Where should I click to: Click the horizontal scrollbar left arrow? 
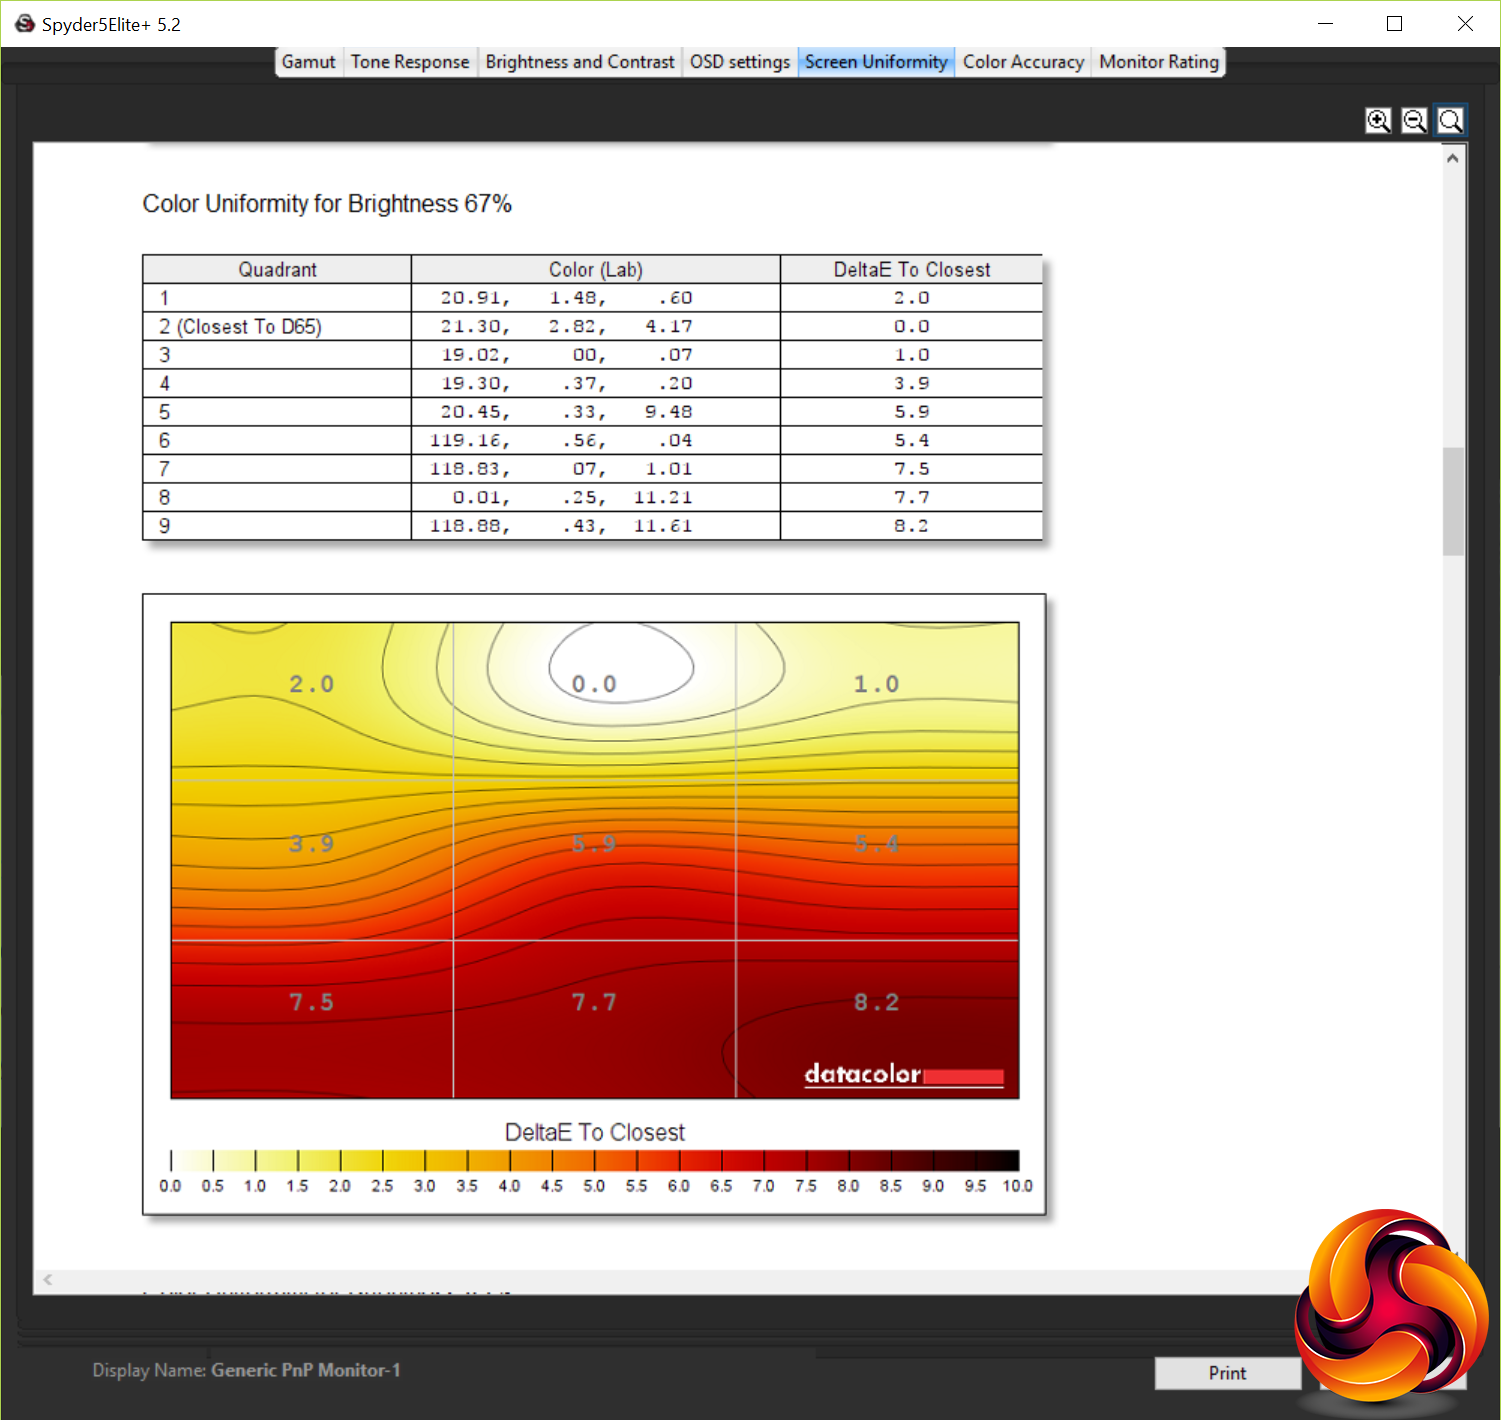coord(47,1279)
